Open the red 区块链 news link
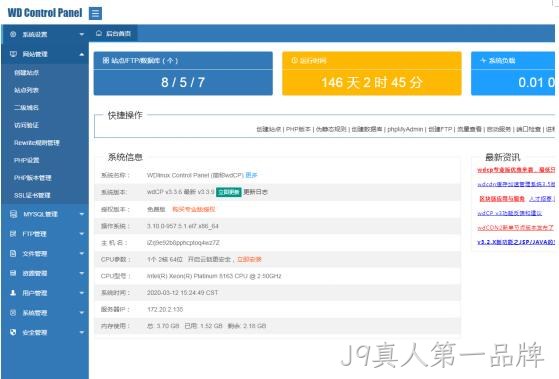The height and width of the screenshot is (379, 559). 502,199
